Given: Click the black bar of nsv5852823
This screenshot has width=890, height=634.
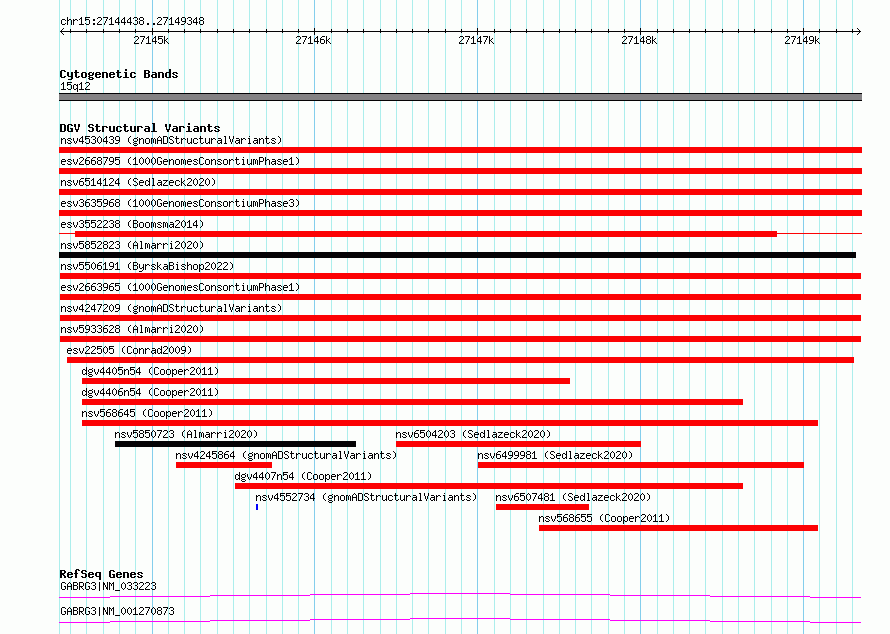Looking at the screenshot, I should point(457,255).
